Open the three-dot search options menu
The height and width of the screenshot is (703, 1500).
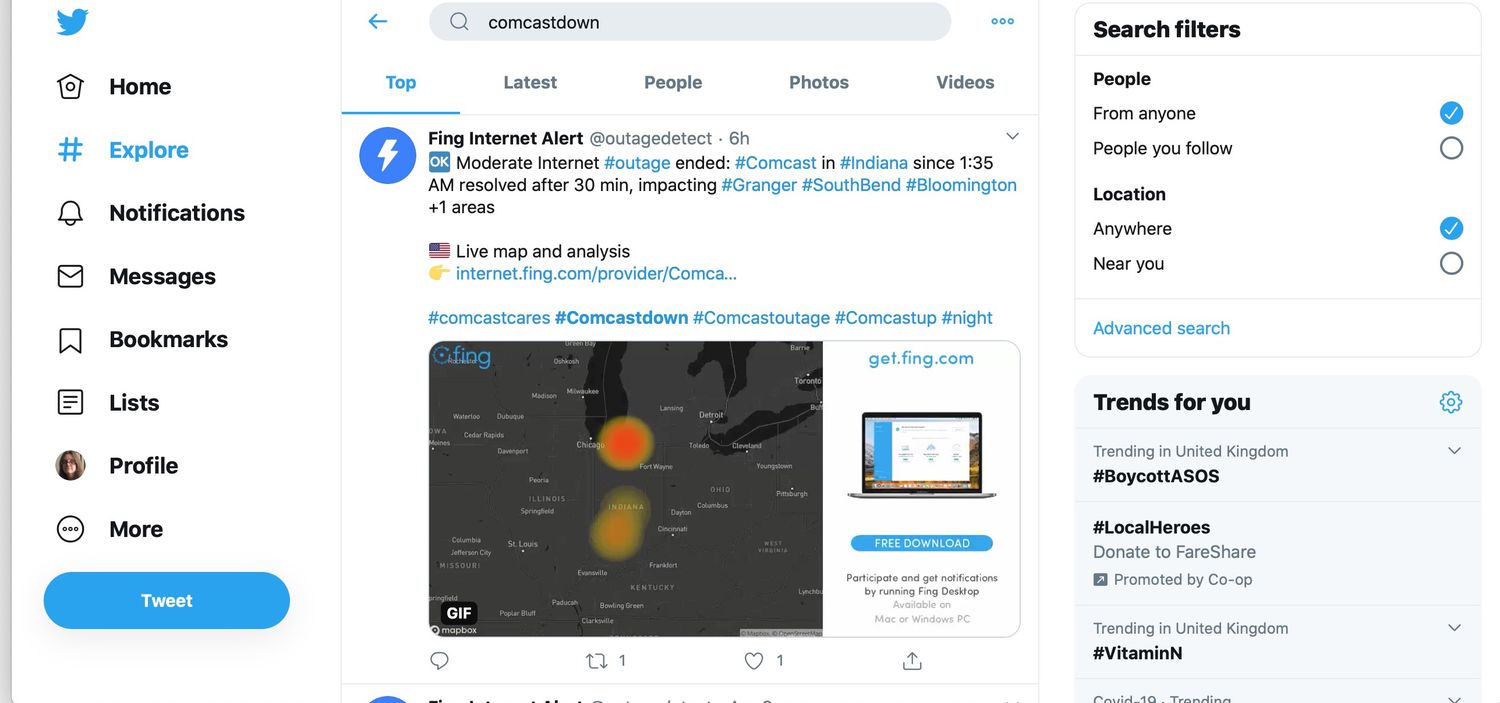pos(1002,22)
